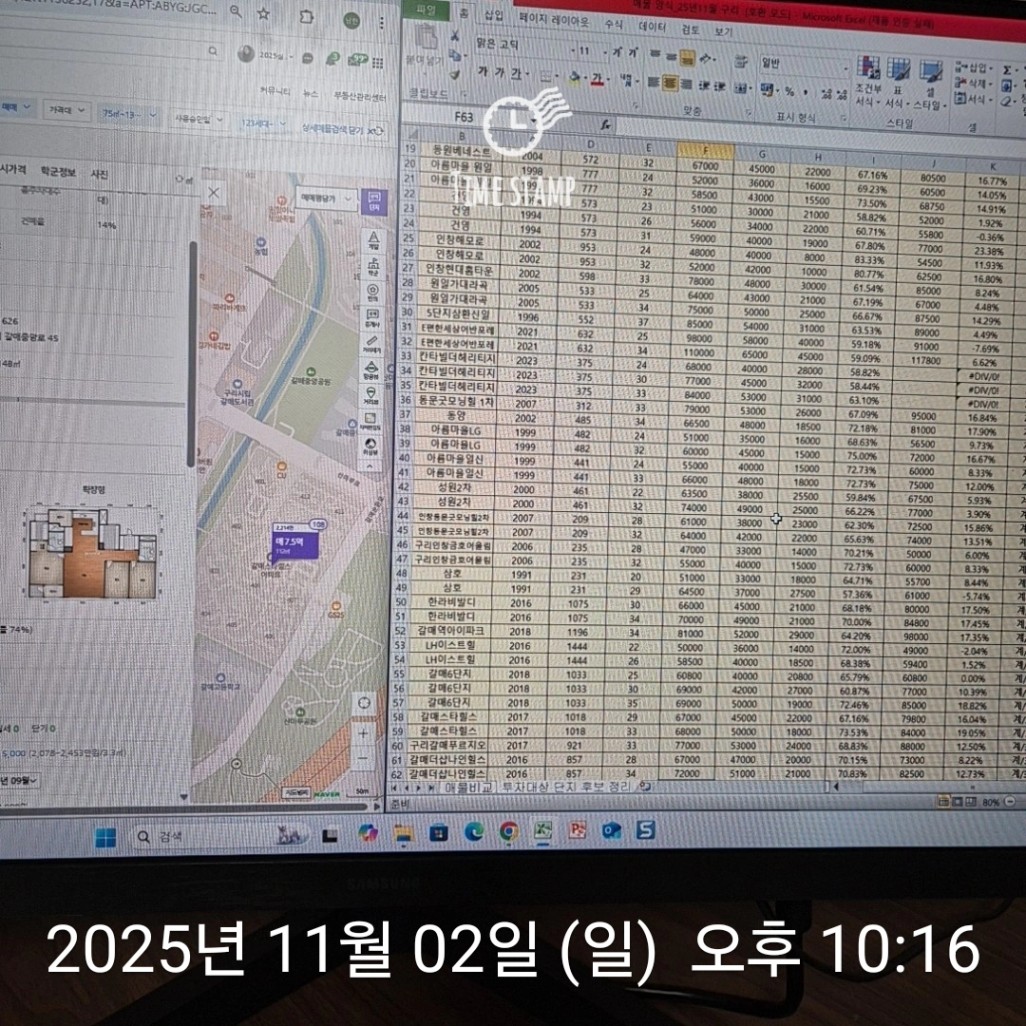Open the 123세대~ filter dropdown

(x=263, y=123)
